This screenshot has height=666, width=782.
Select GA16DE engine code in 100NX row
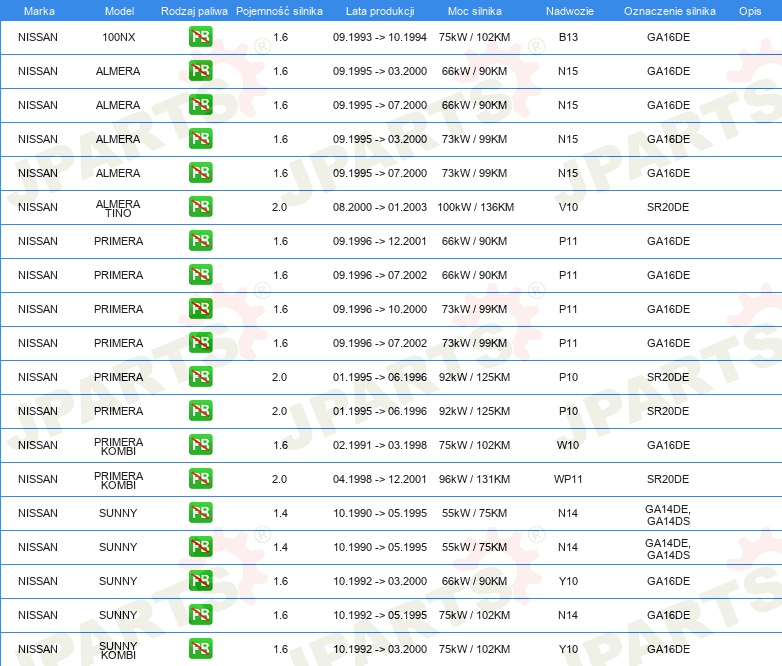coord(668,37)
